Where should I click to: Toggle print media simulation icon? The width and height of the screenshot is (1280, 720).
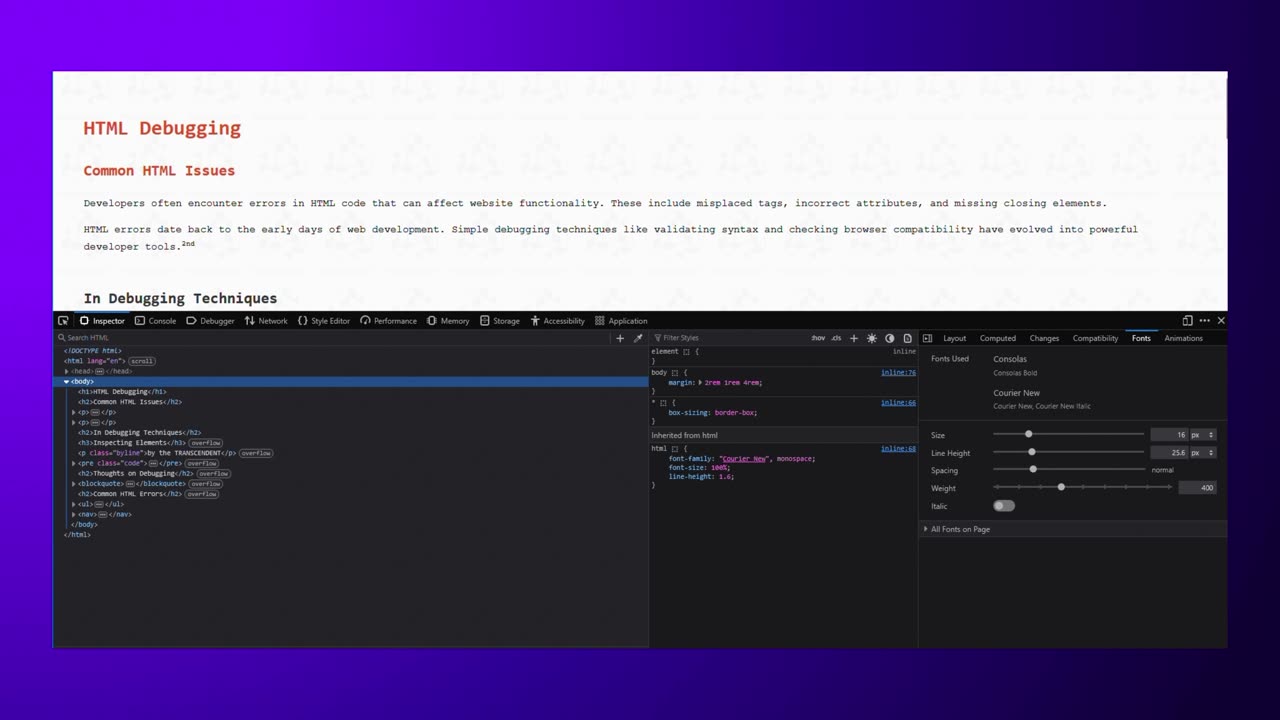(x=908, y=338)
